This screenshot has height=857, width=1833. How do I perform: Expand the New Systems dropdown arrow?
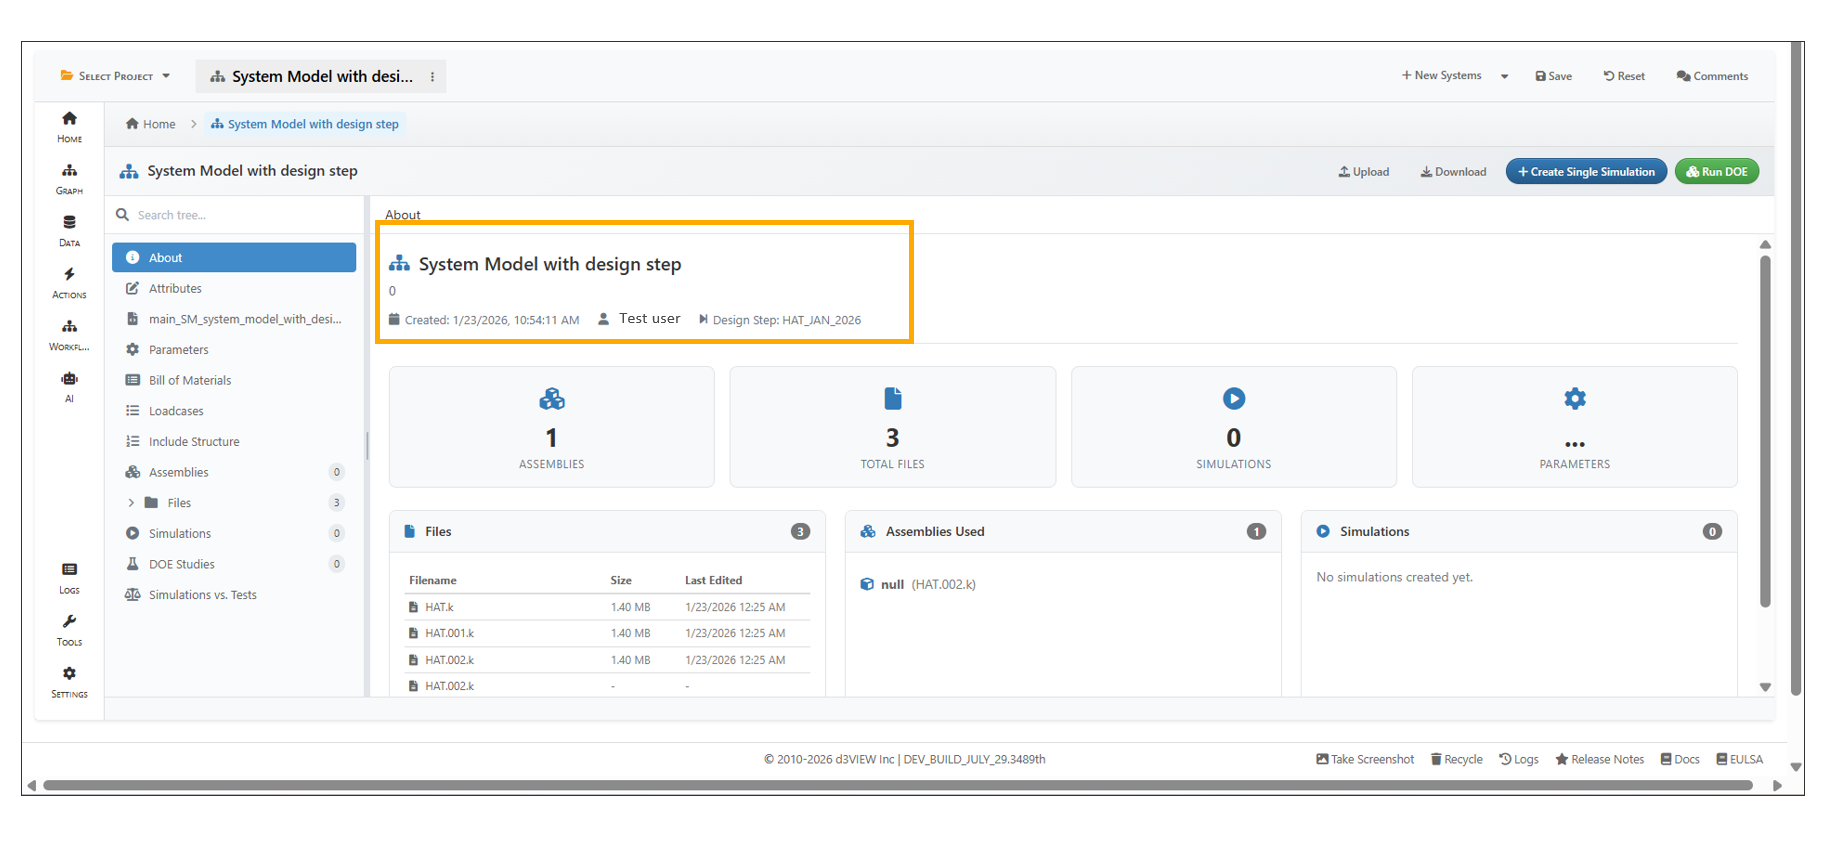1504,76
